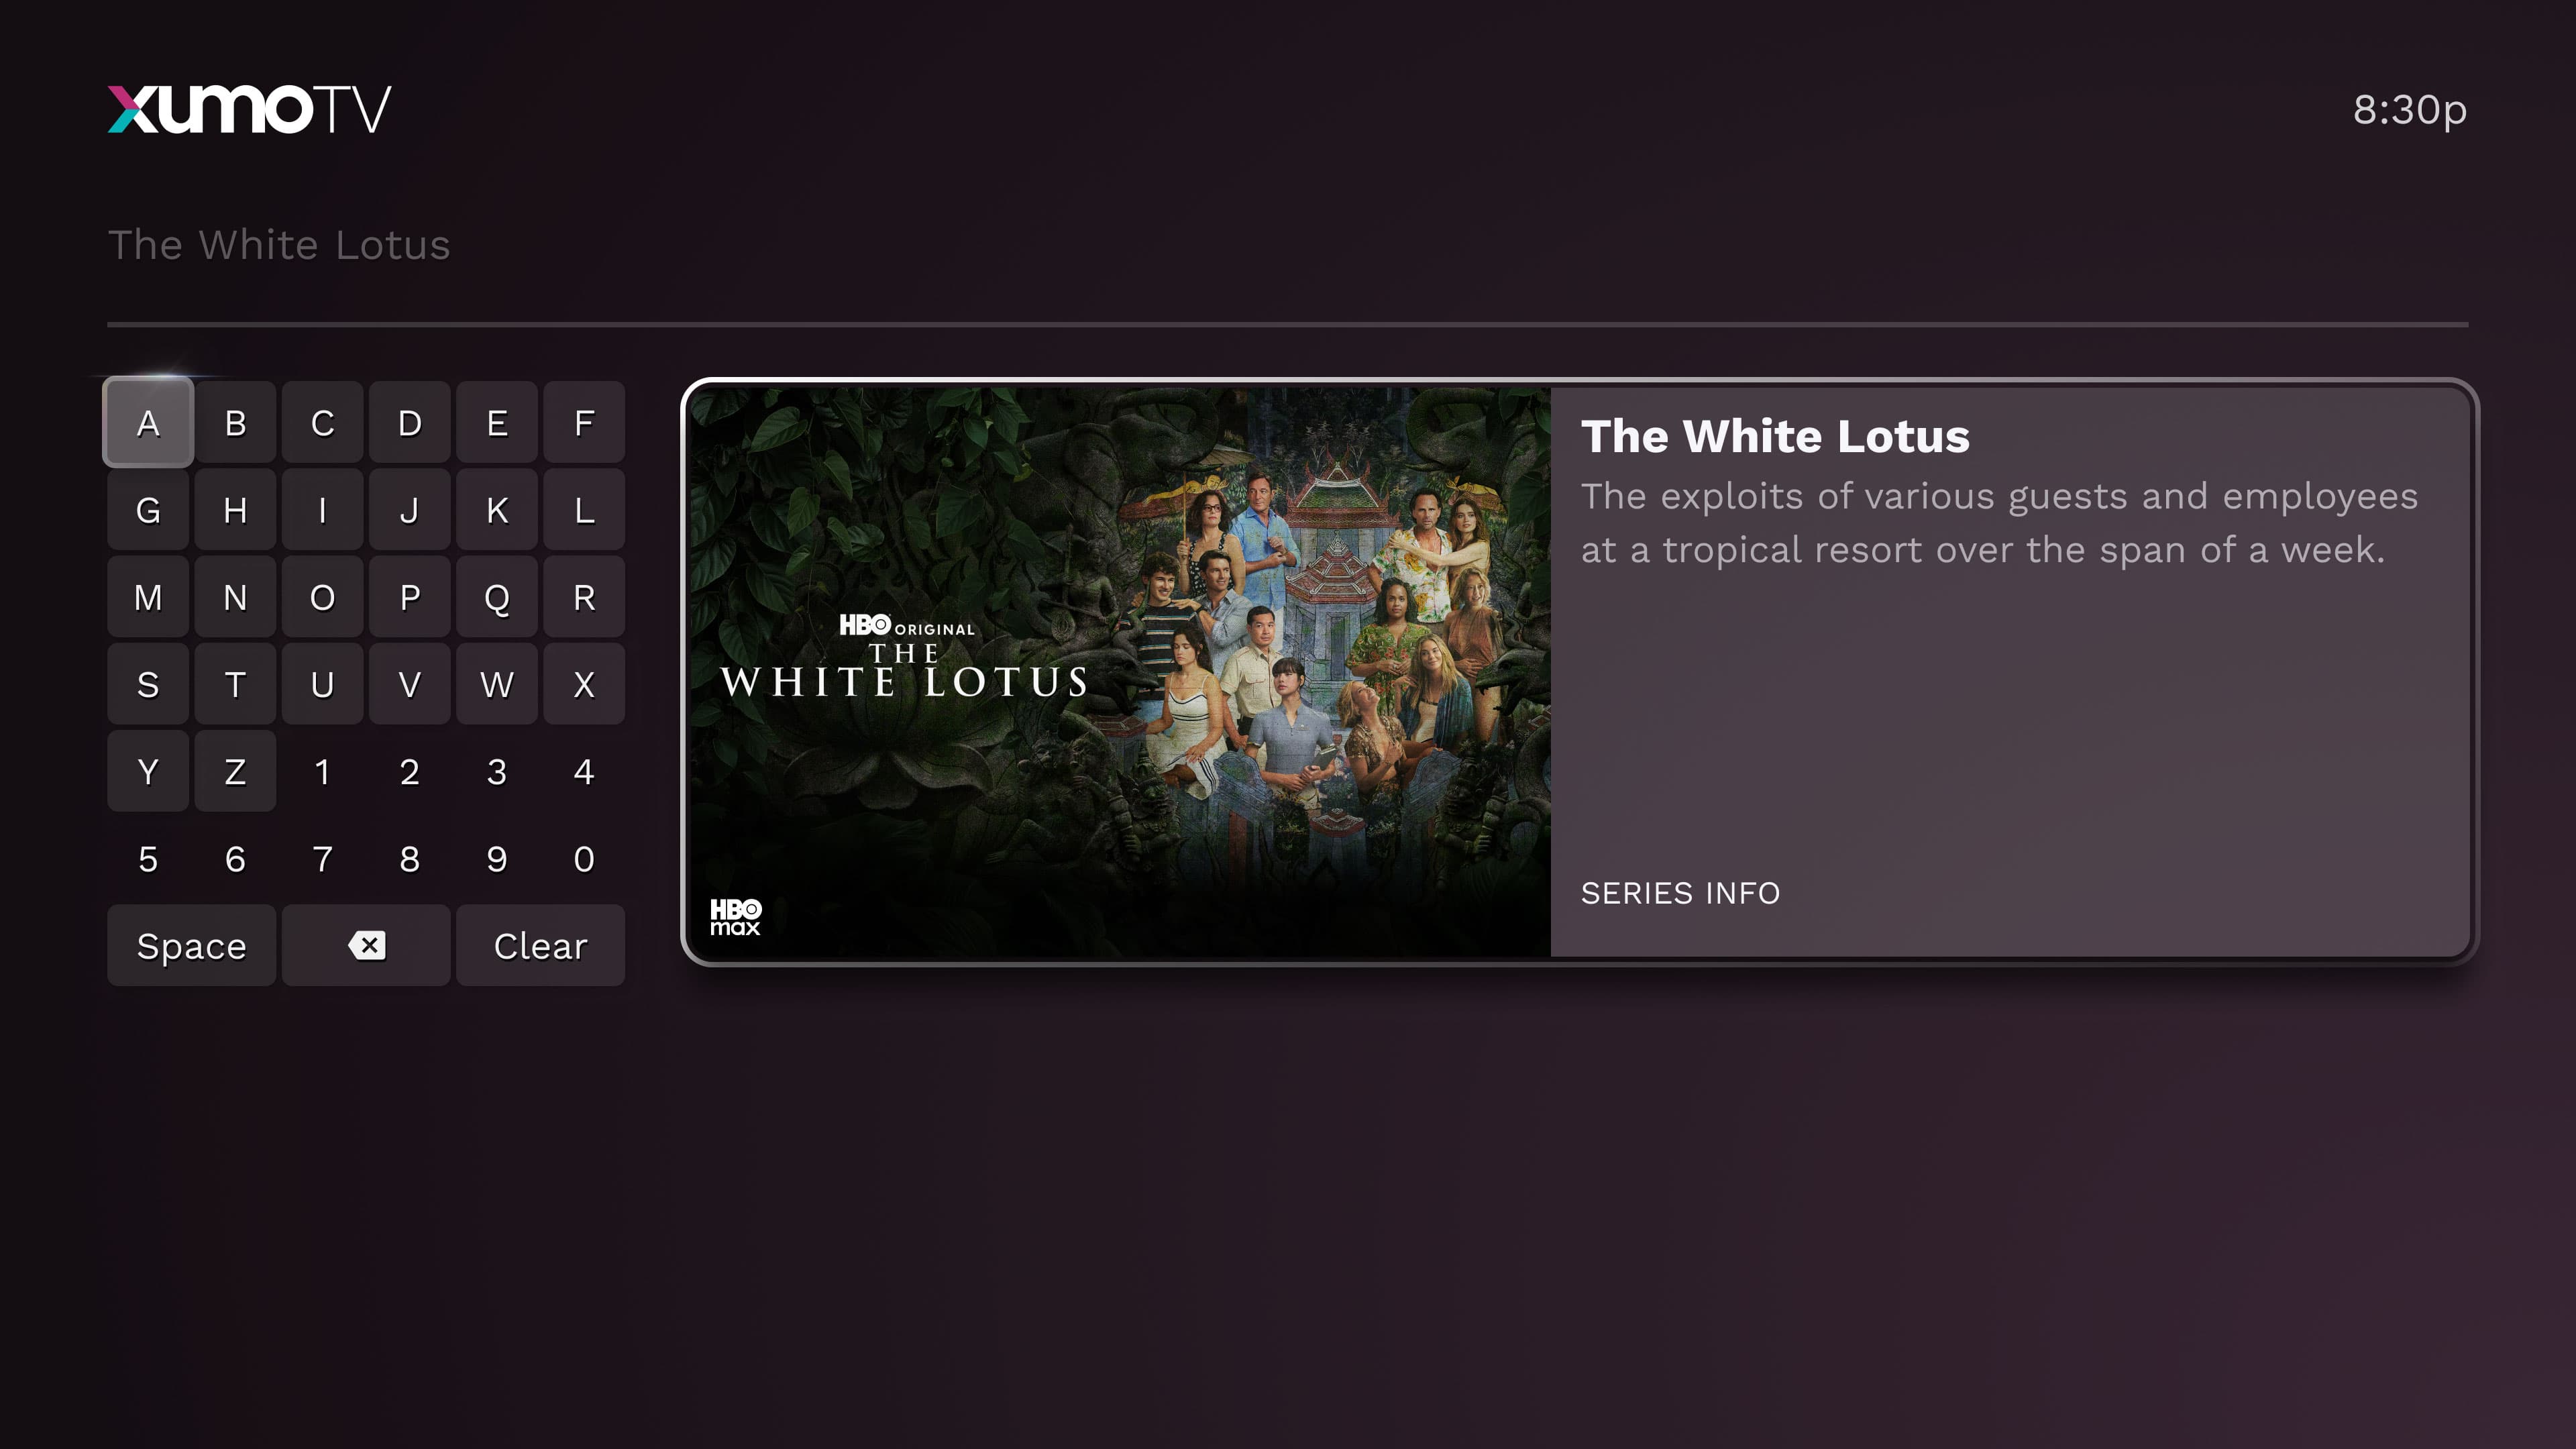Viewport: 2576px width, 1449px height.
Task: Click the Xumo TV logo
Action: point(249,109)
